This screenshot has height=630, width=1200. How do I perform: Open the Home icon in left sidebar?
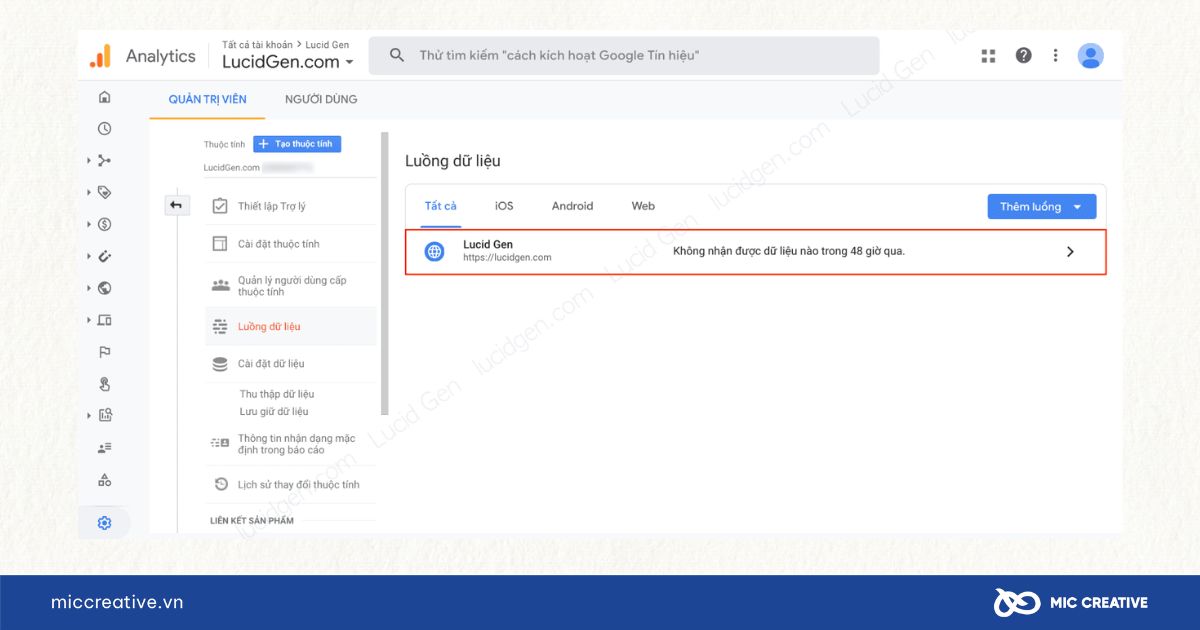tap(104, 97)
